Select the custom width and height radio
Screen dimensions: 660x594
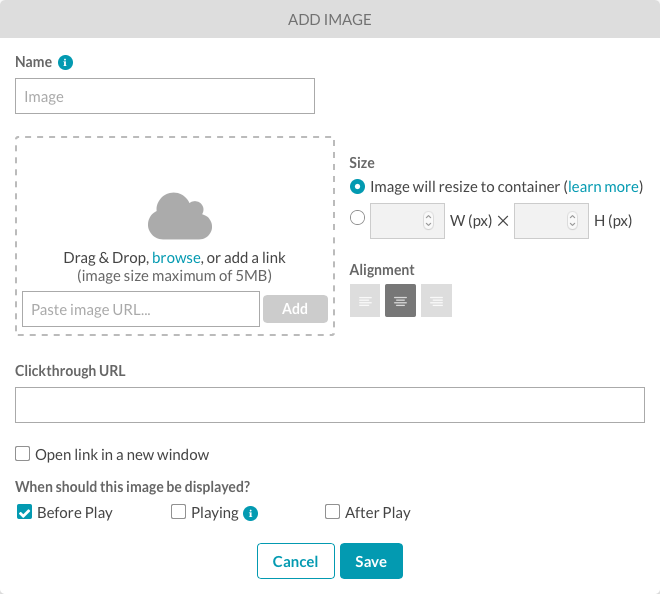(x=357, y=218)
